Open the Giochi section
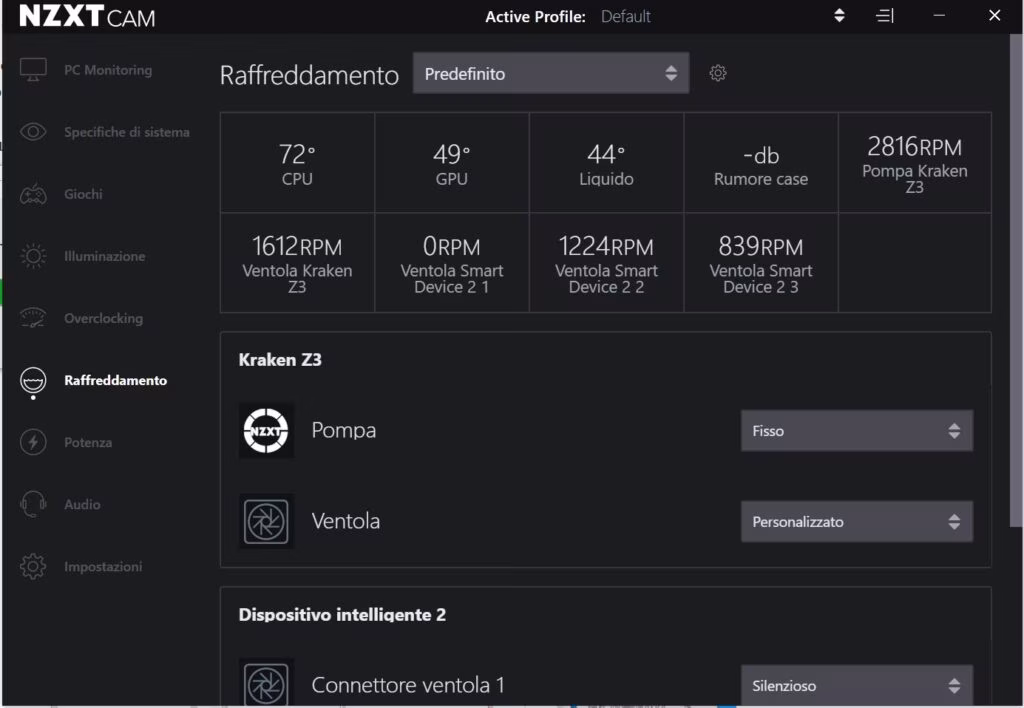 [83, 194]
